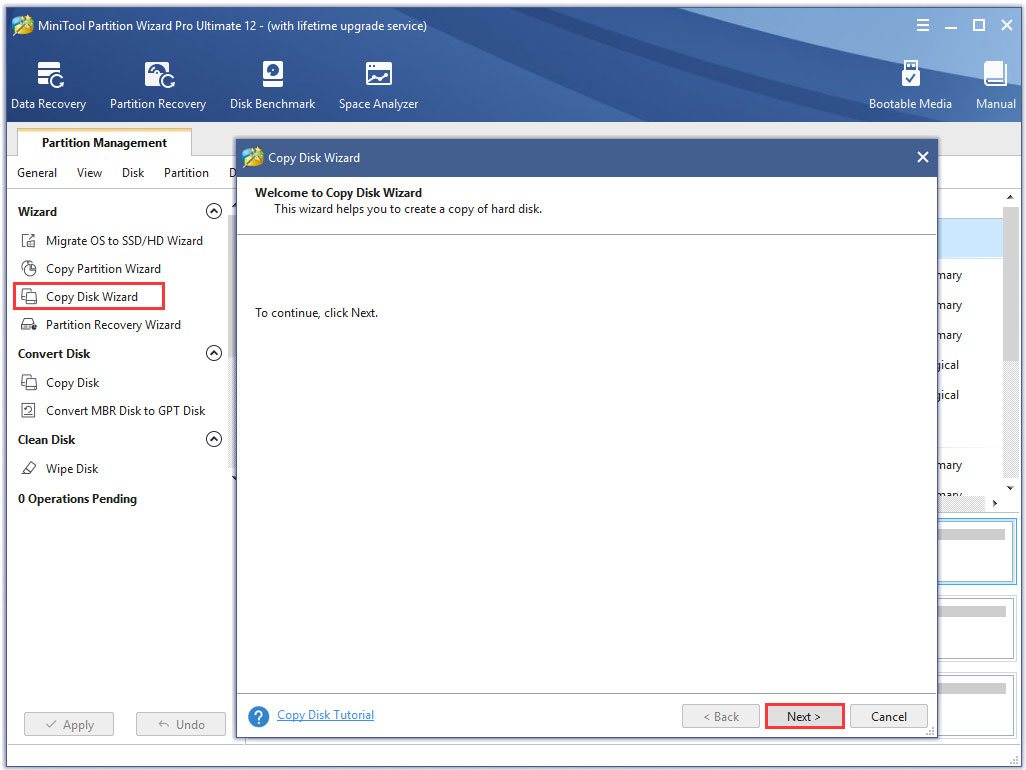Select Partition Recovery Wizard entry
This screenshot has width=1026, height=770.
click(113, 324)
